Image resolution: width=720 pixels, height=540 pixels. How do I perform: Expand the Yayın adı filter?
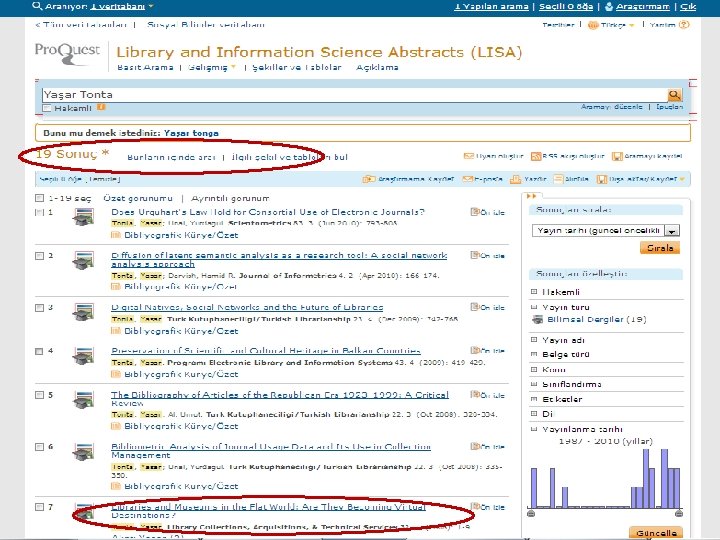pyautogui.click(x=534, y=340)
